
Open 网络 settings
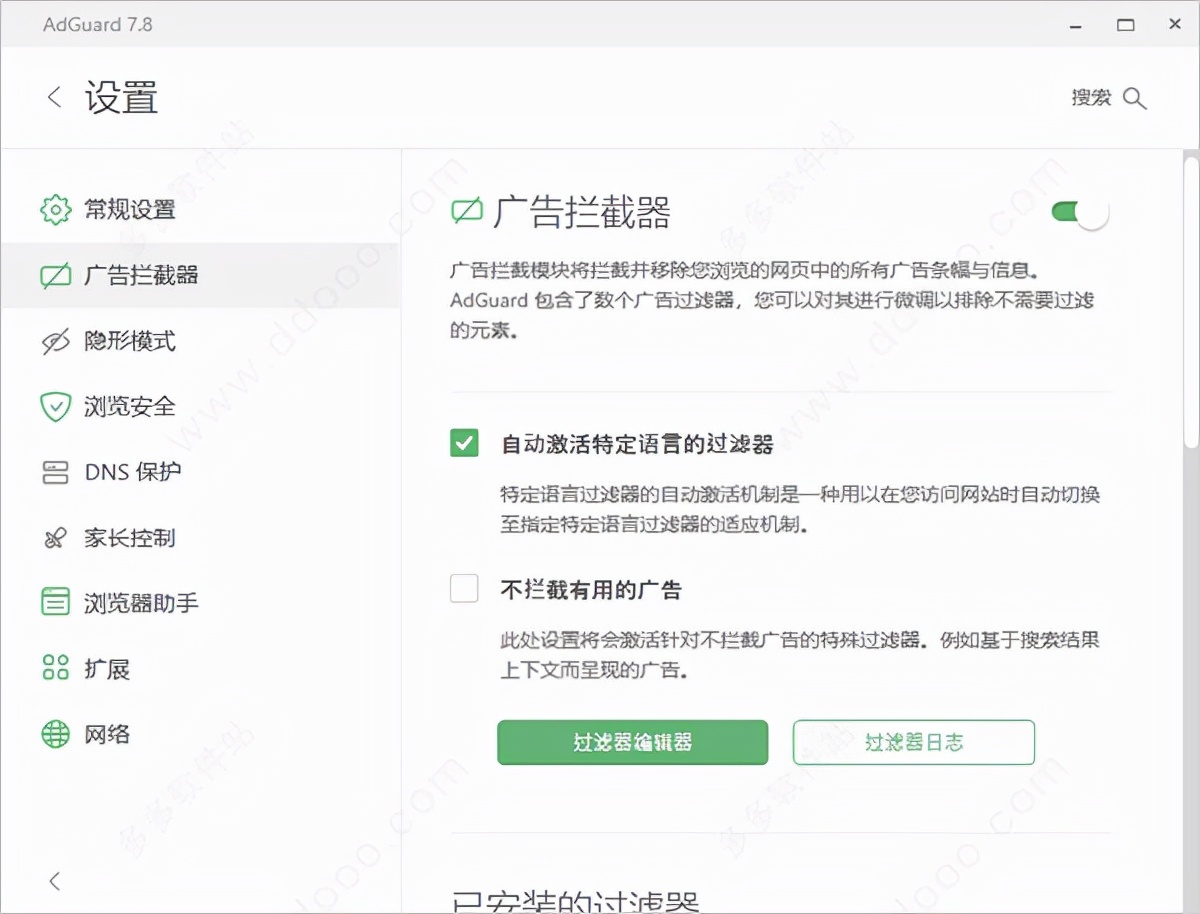107,734
